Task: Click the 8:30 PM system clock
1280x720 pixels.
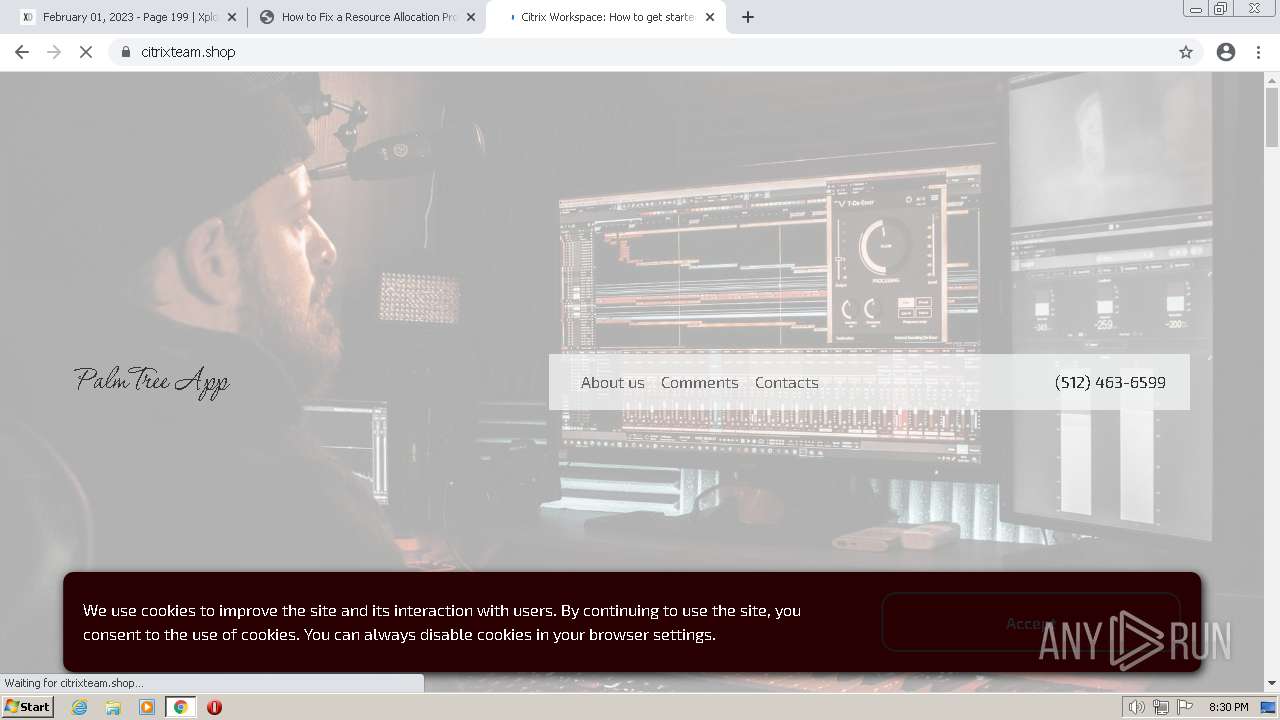Action: (x=1229, y=707)
